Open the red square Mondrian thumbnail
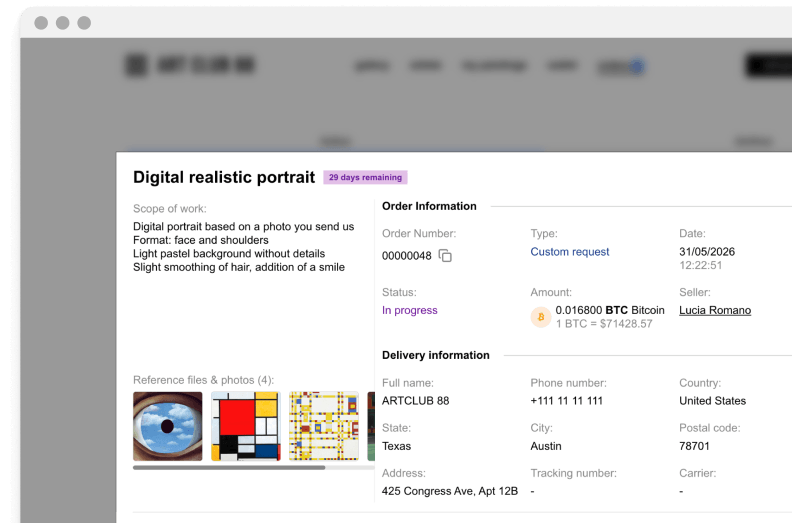Screen dimensions: 792x523 click(x=245, y=426)
